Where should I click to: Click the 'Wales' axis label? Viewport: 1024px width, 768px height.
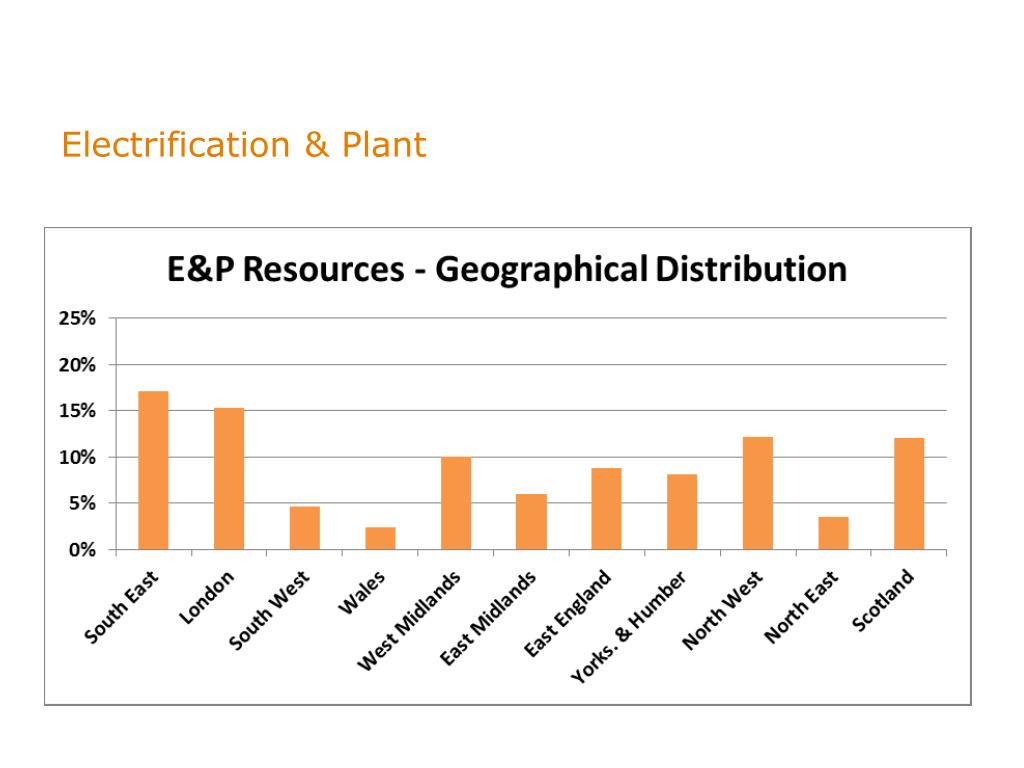point(362,592)
